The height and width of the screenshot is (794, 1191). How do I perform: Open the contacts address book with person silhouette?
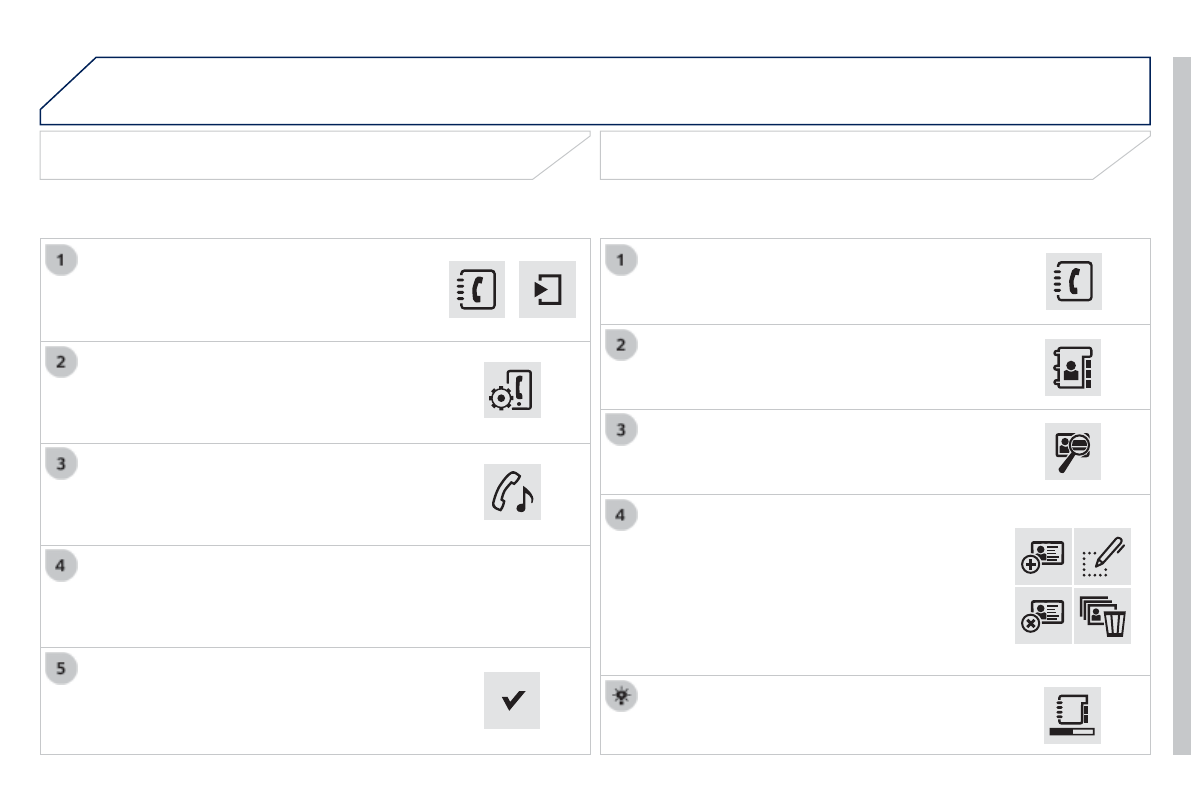point(1073,367)
